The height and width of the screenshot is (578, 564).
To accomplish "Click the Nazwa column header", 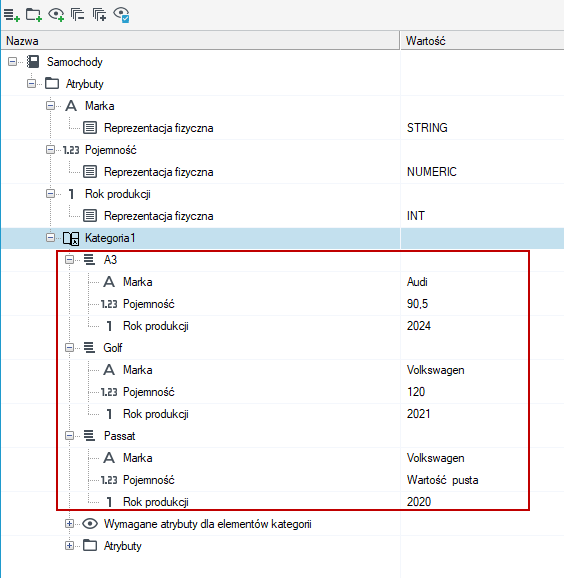I will pyautogui.click(x=200, y=41).
